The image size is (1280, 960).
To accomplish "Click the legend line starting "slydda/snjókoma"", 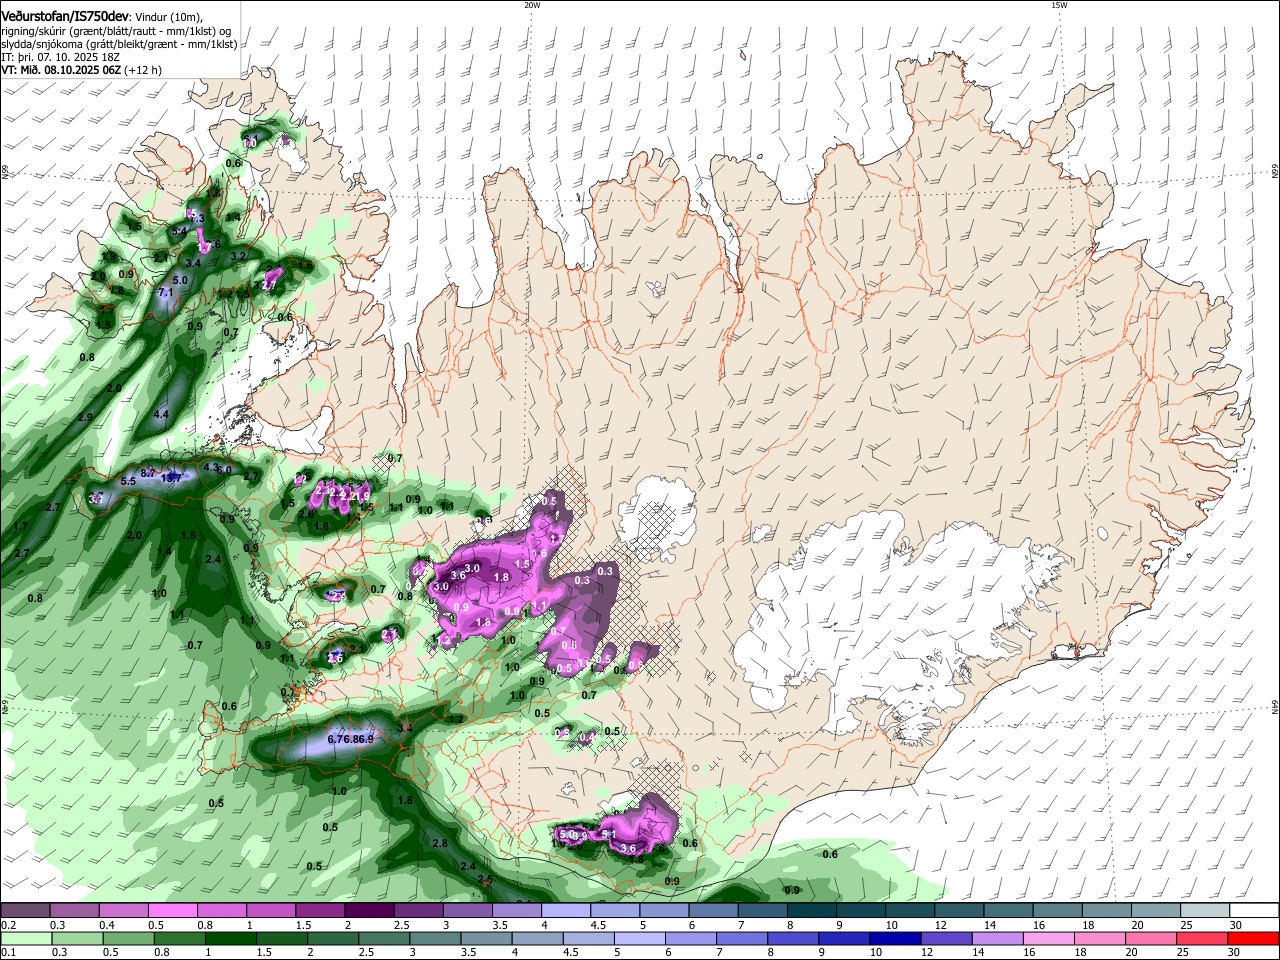I will click(119, 44).
